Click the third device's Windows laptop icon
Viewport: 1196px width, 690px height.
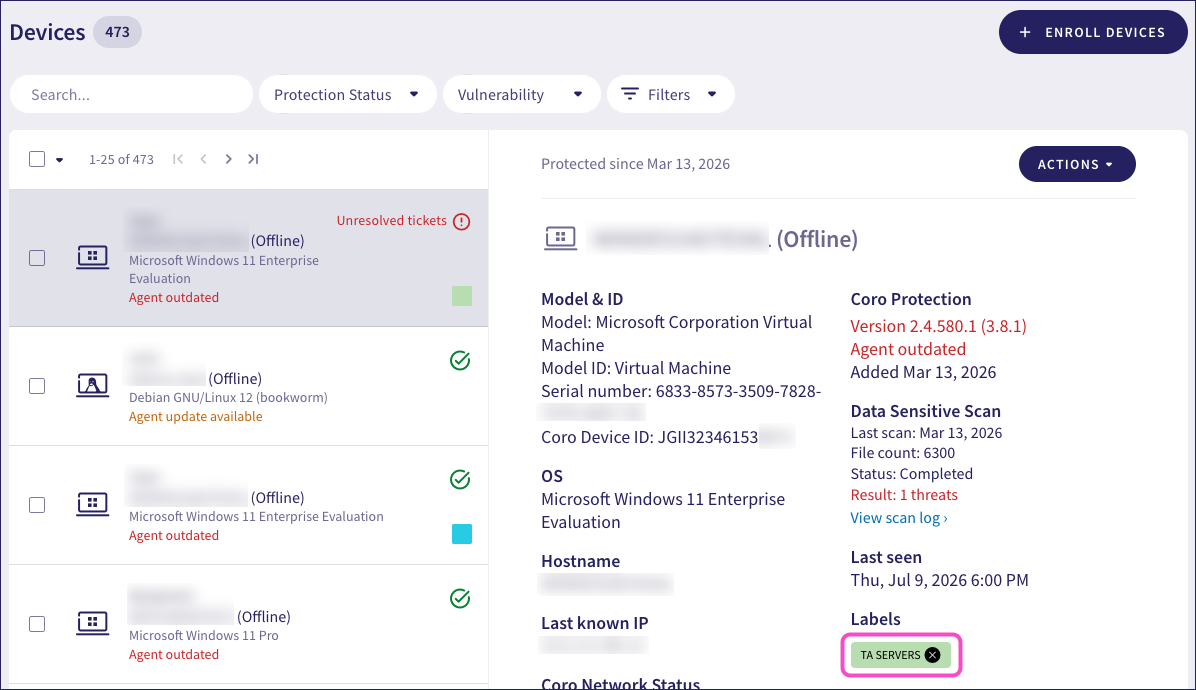pyautogui.click(x=92, y=504)
